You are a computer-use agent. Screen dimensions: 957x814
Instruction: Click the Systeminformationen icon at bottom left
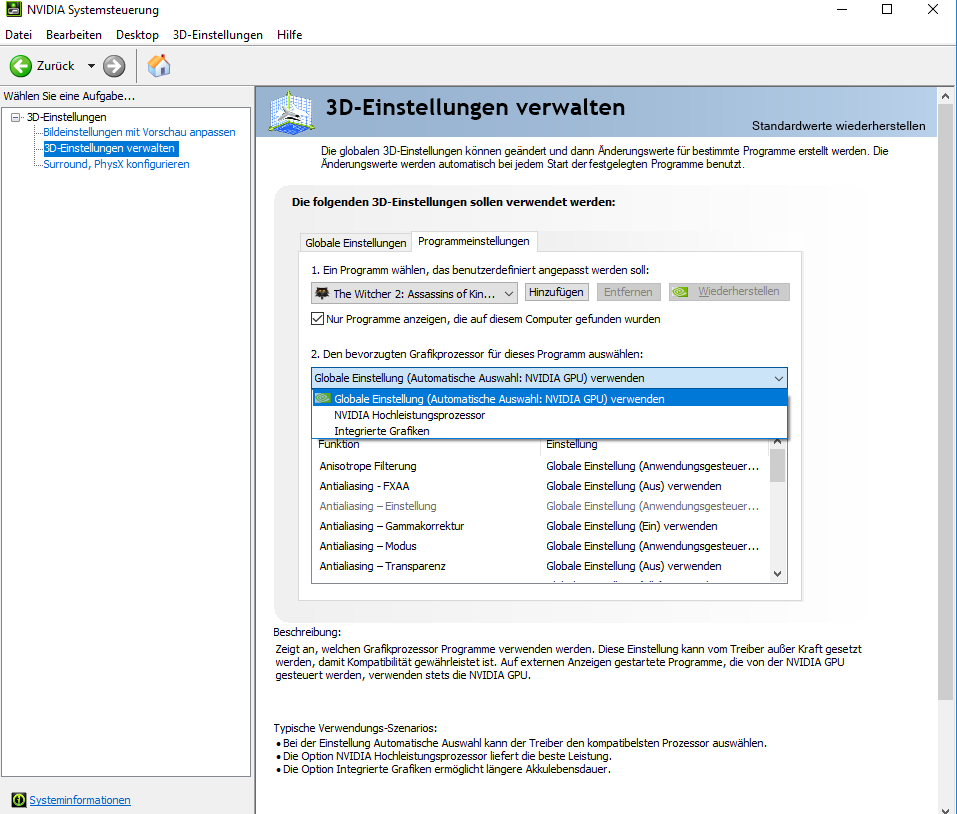coord(18,800)
